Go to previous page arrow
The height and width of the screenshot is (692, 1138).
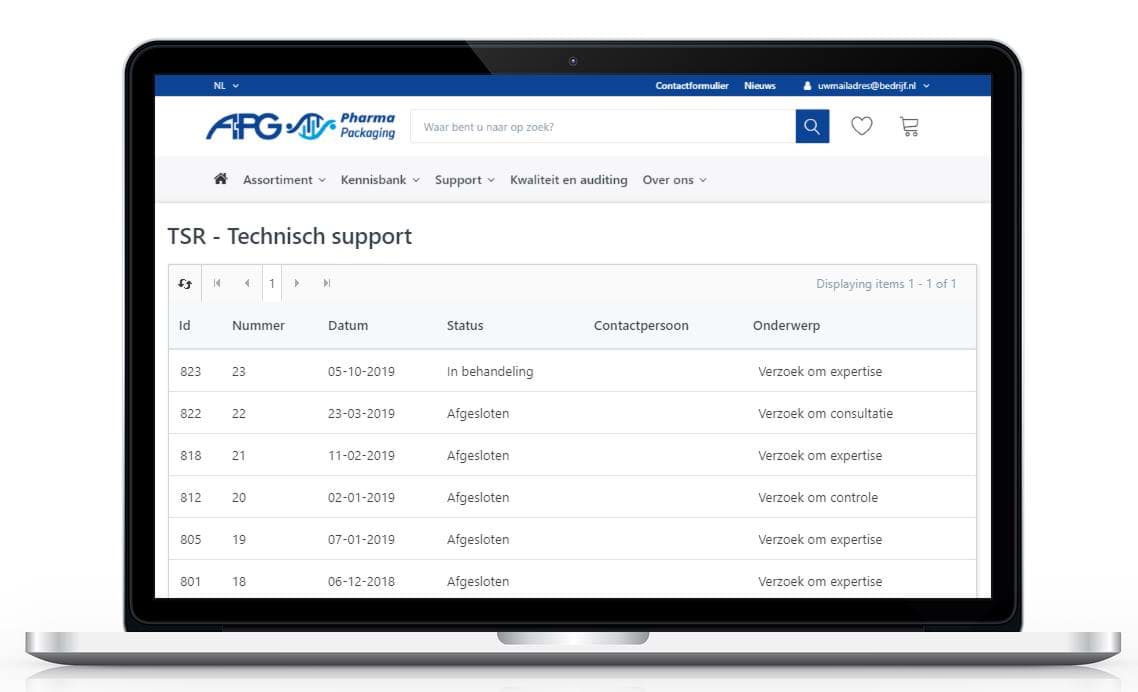pyautogui.click(x=247, y=284)
